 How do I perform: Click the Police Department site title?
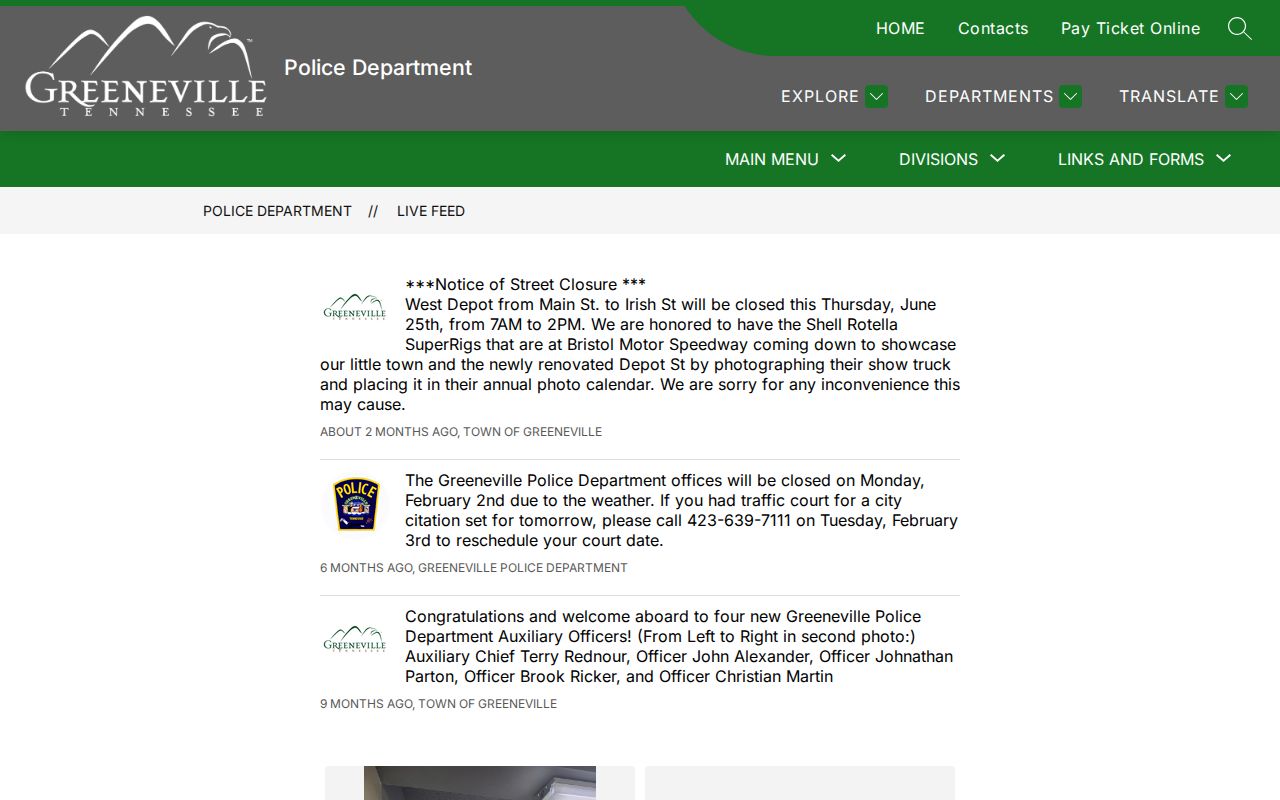[378, 67]
